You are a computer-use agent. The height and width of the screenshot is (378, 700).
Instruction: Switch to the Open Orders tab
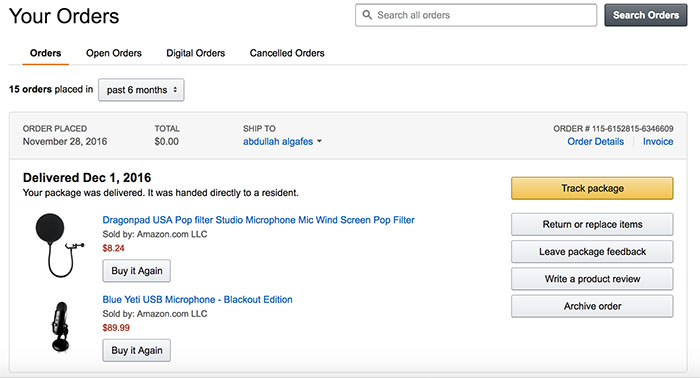click(x=114, y=53)
